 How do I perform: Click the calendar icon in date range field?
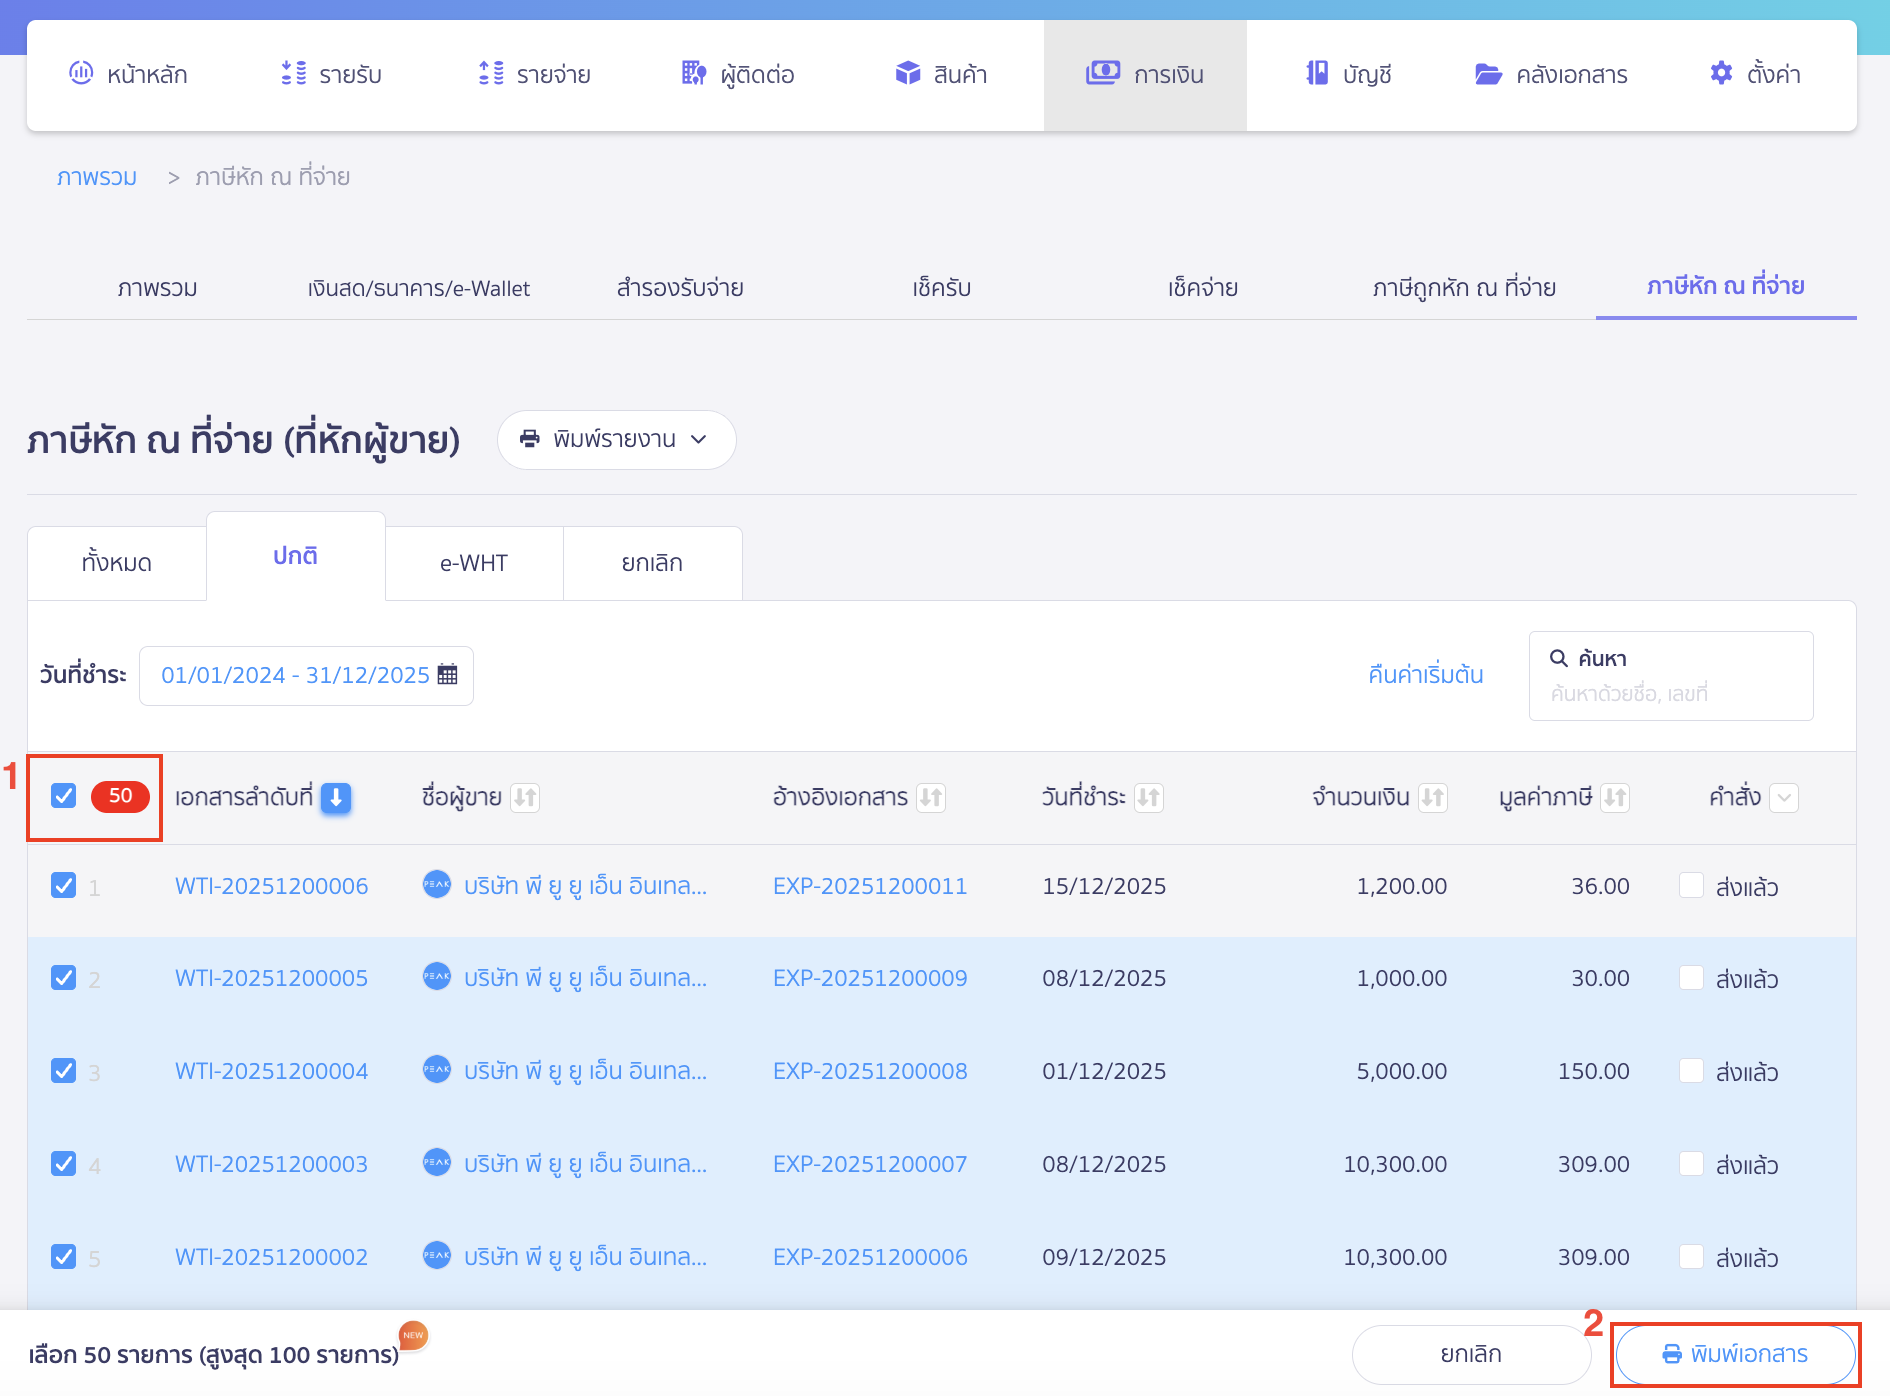pos(447,675)
